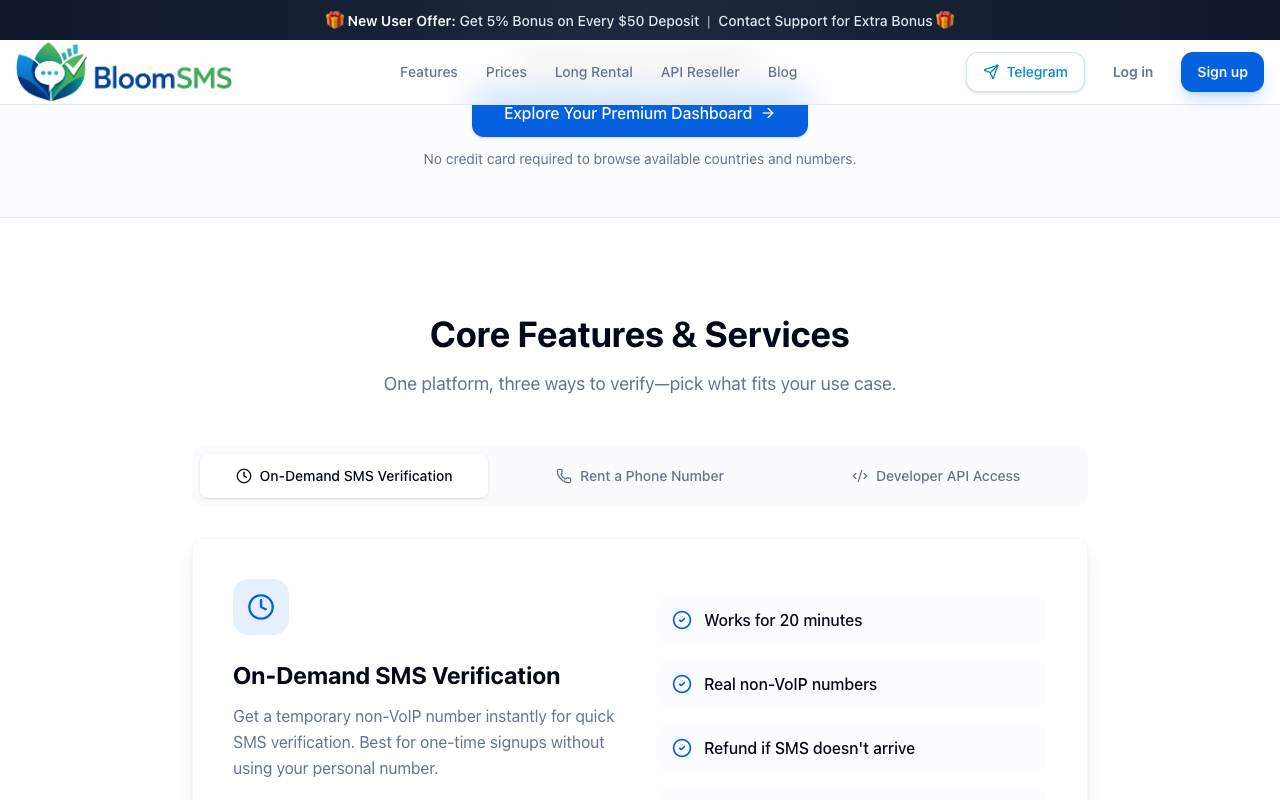Click the checkmark icon beside Works for 20 minutes
The width and height of the screenshot is (1280, 800).
[x=682, y=620]
